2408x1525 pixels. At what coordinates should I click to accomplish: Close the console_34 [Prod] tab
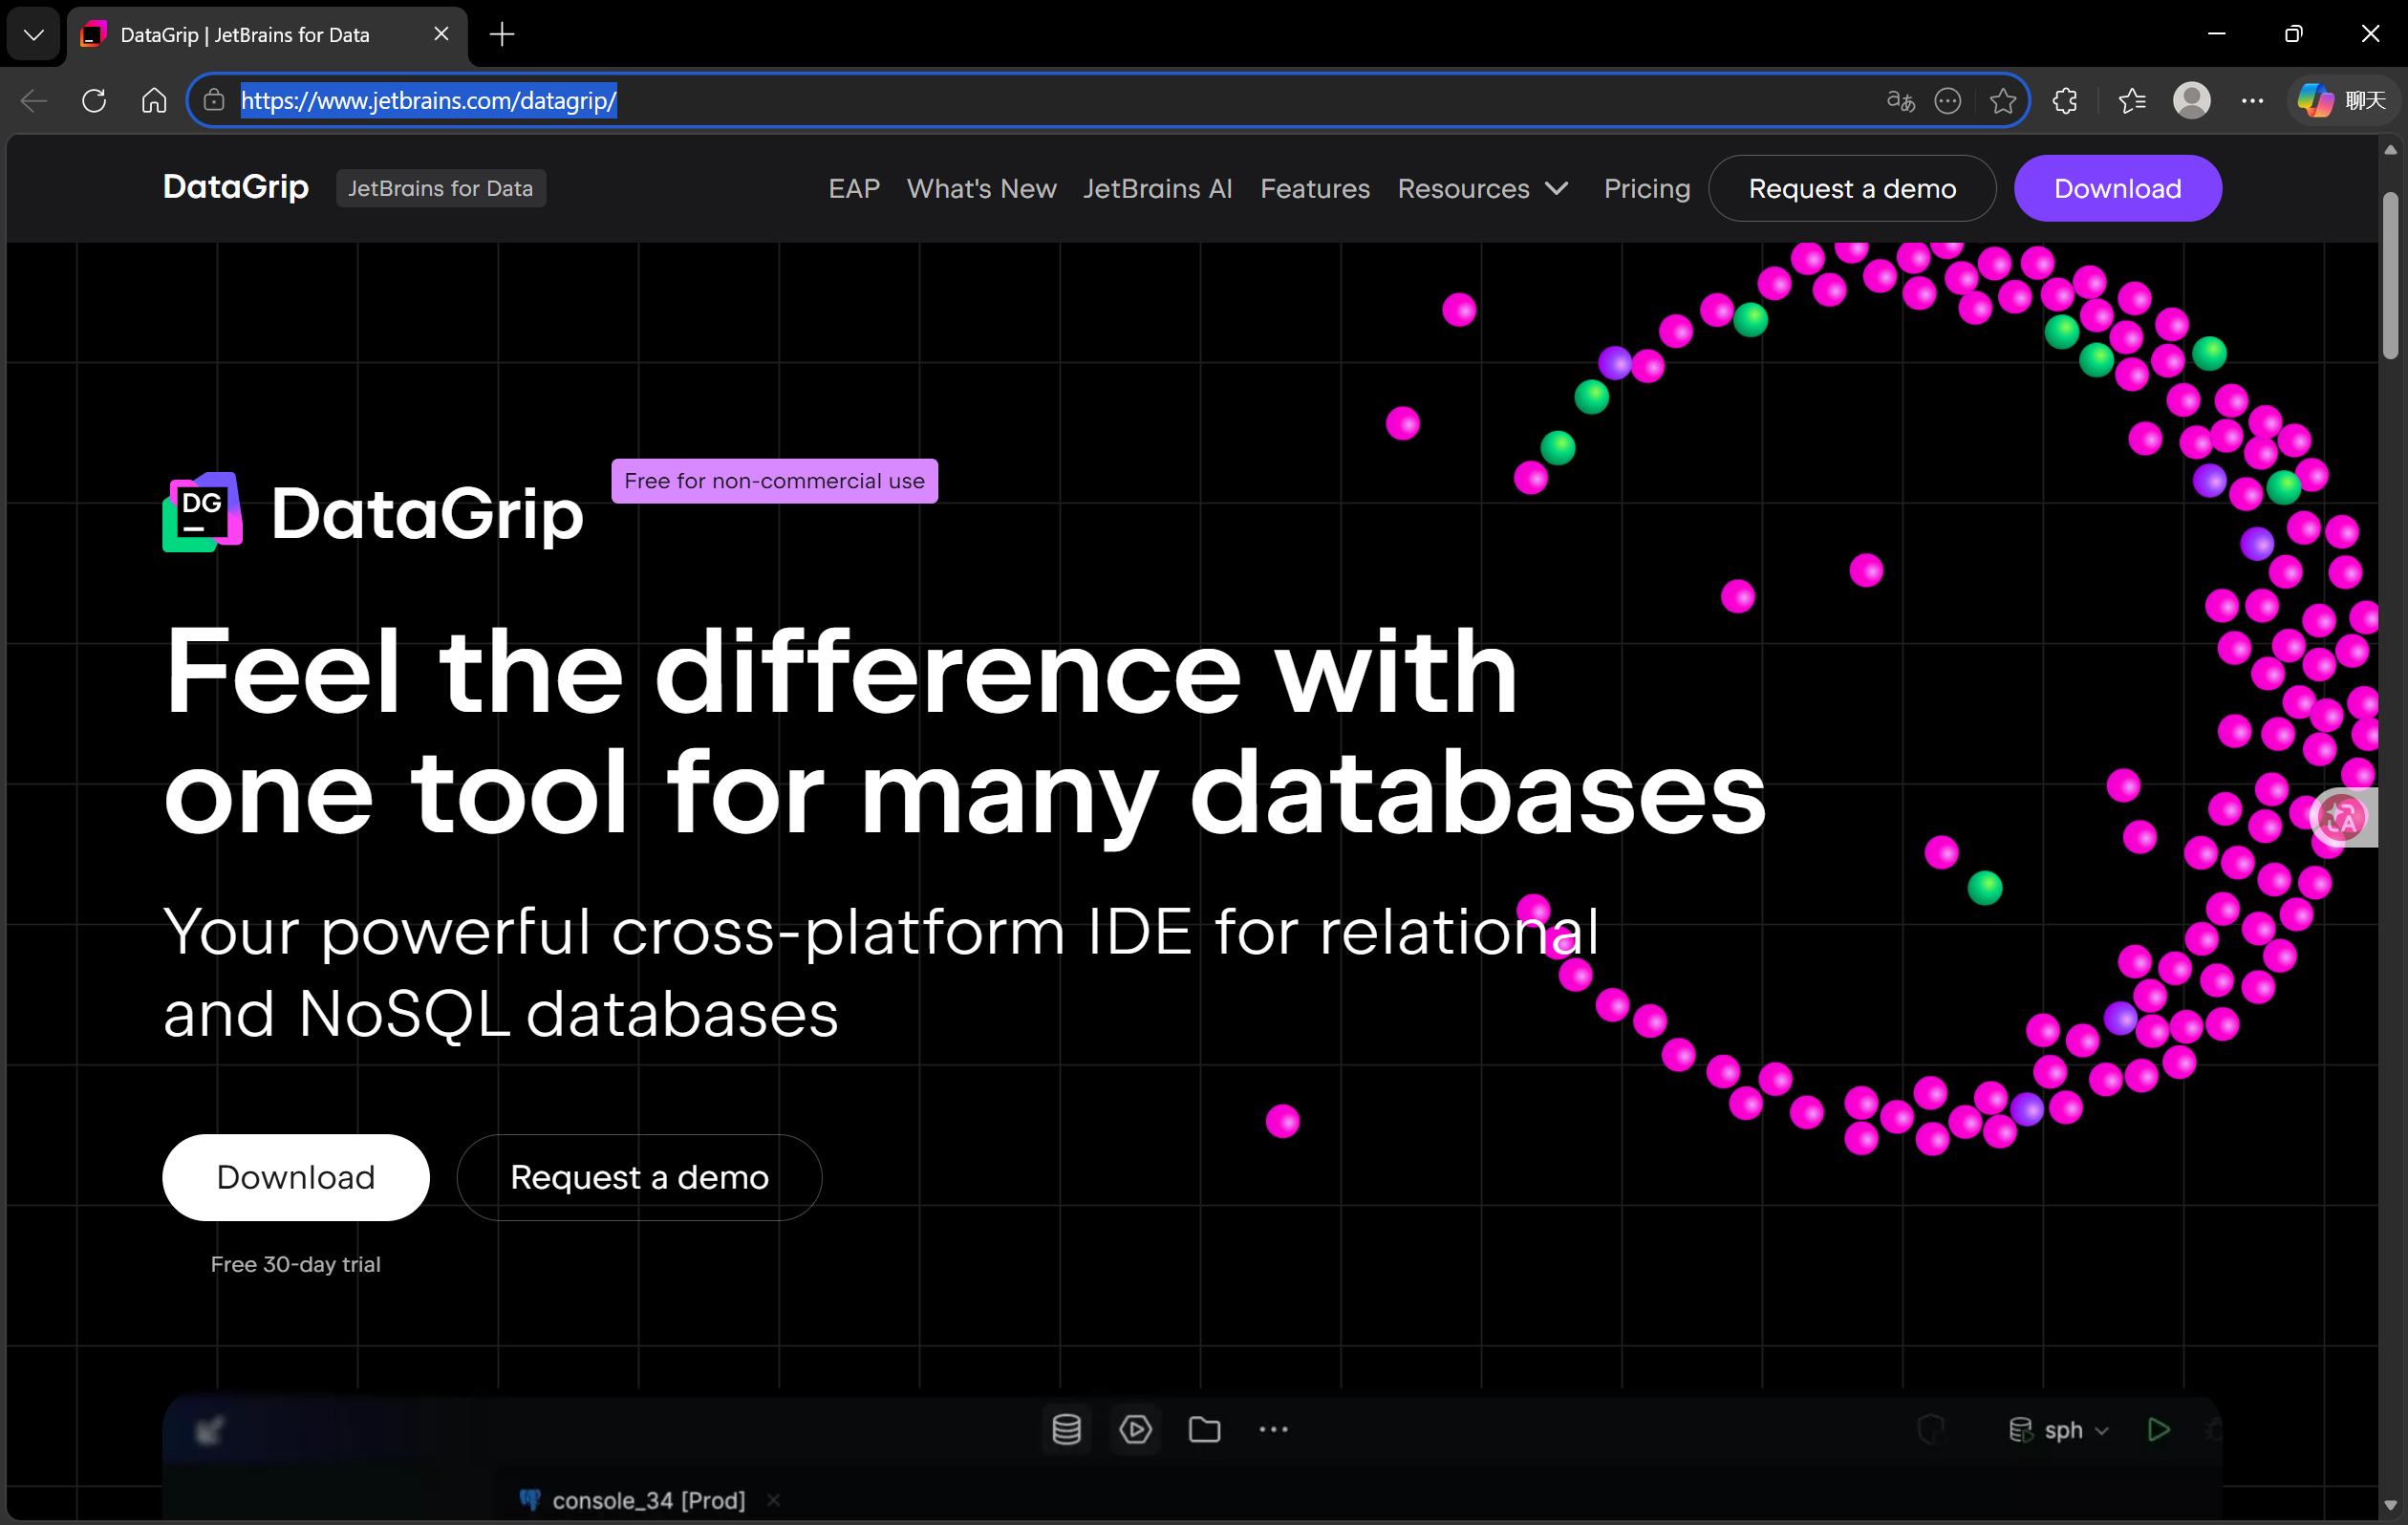(x=773, y=1500)
